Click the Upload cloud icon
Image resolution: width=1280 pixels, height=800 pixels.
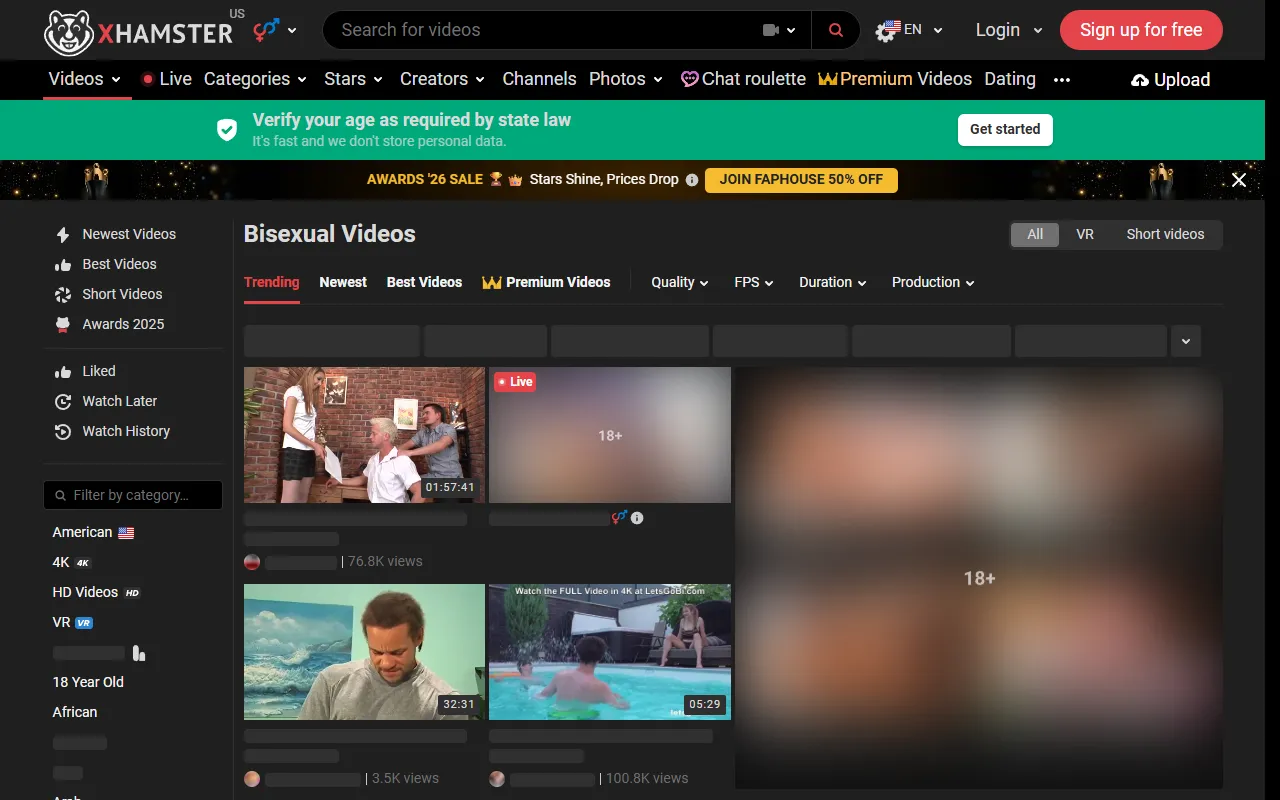click(1140, 80)
